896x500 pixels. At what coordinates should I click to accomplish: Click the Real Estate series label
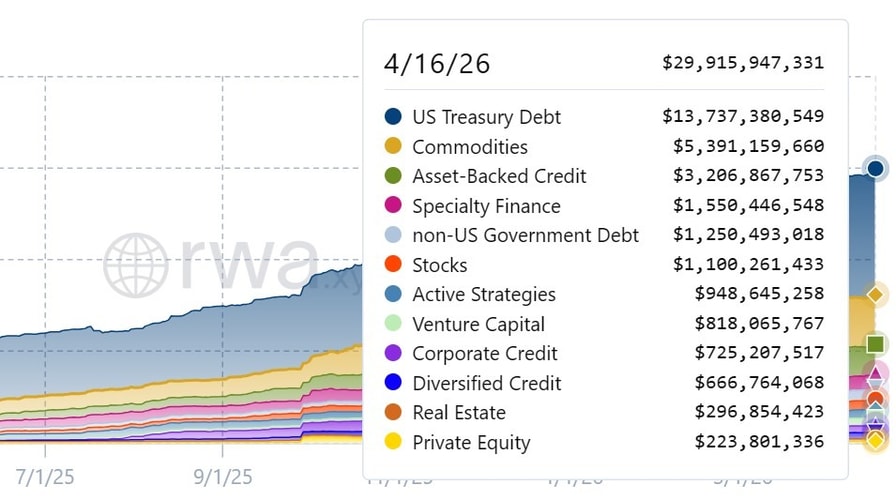click(x=458, y=412)
